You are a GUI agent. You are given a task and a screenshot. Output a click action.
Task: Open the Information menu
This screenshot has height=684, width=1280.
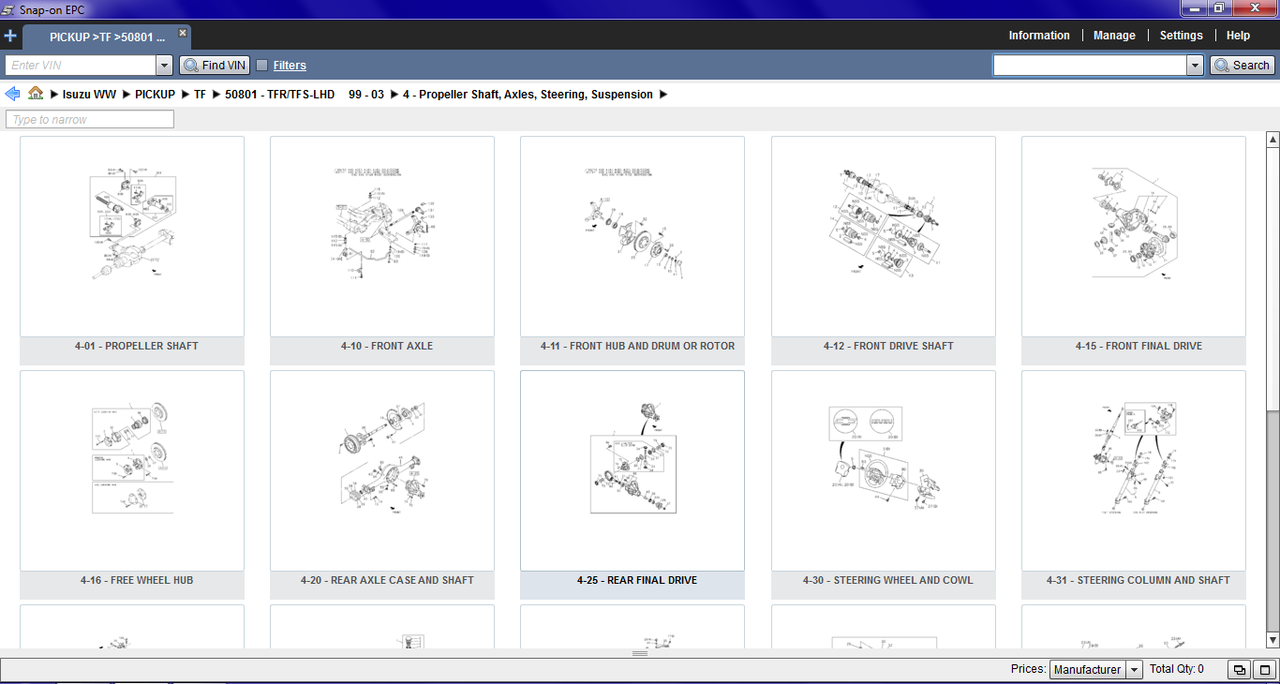coord(1039,35)
